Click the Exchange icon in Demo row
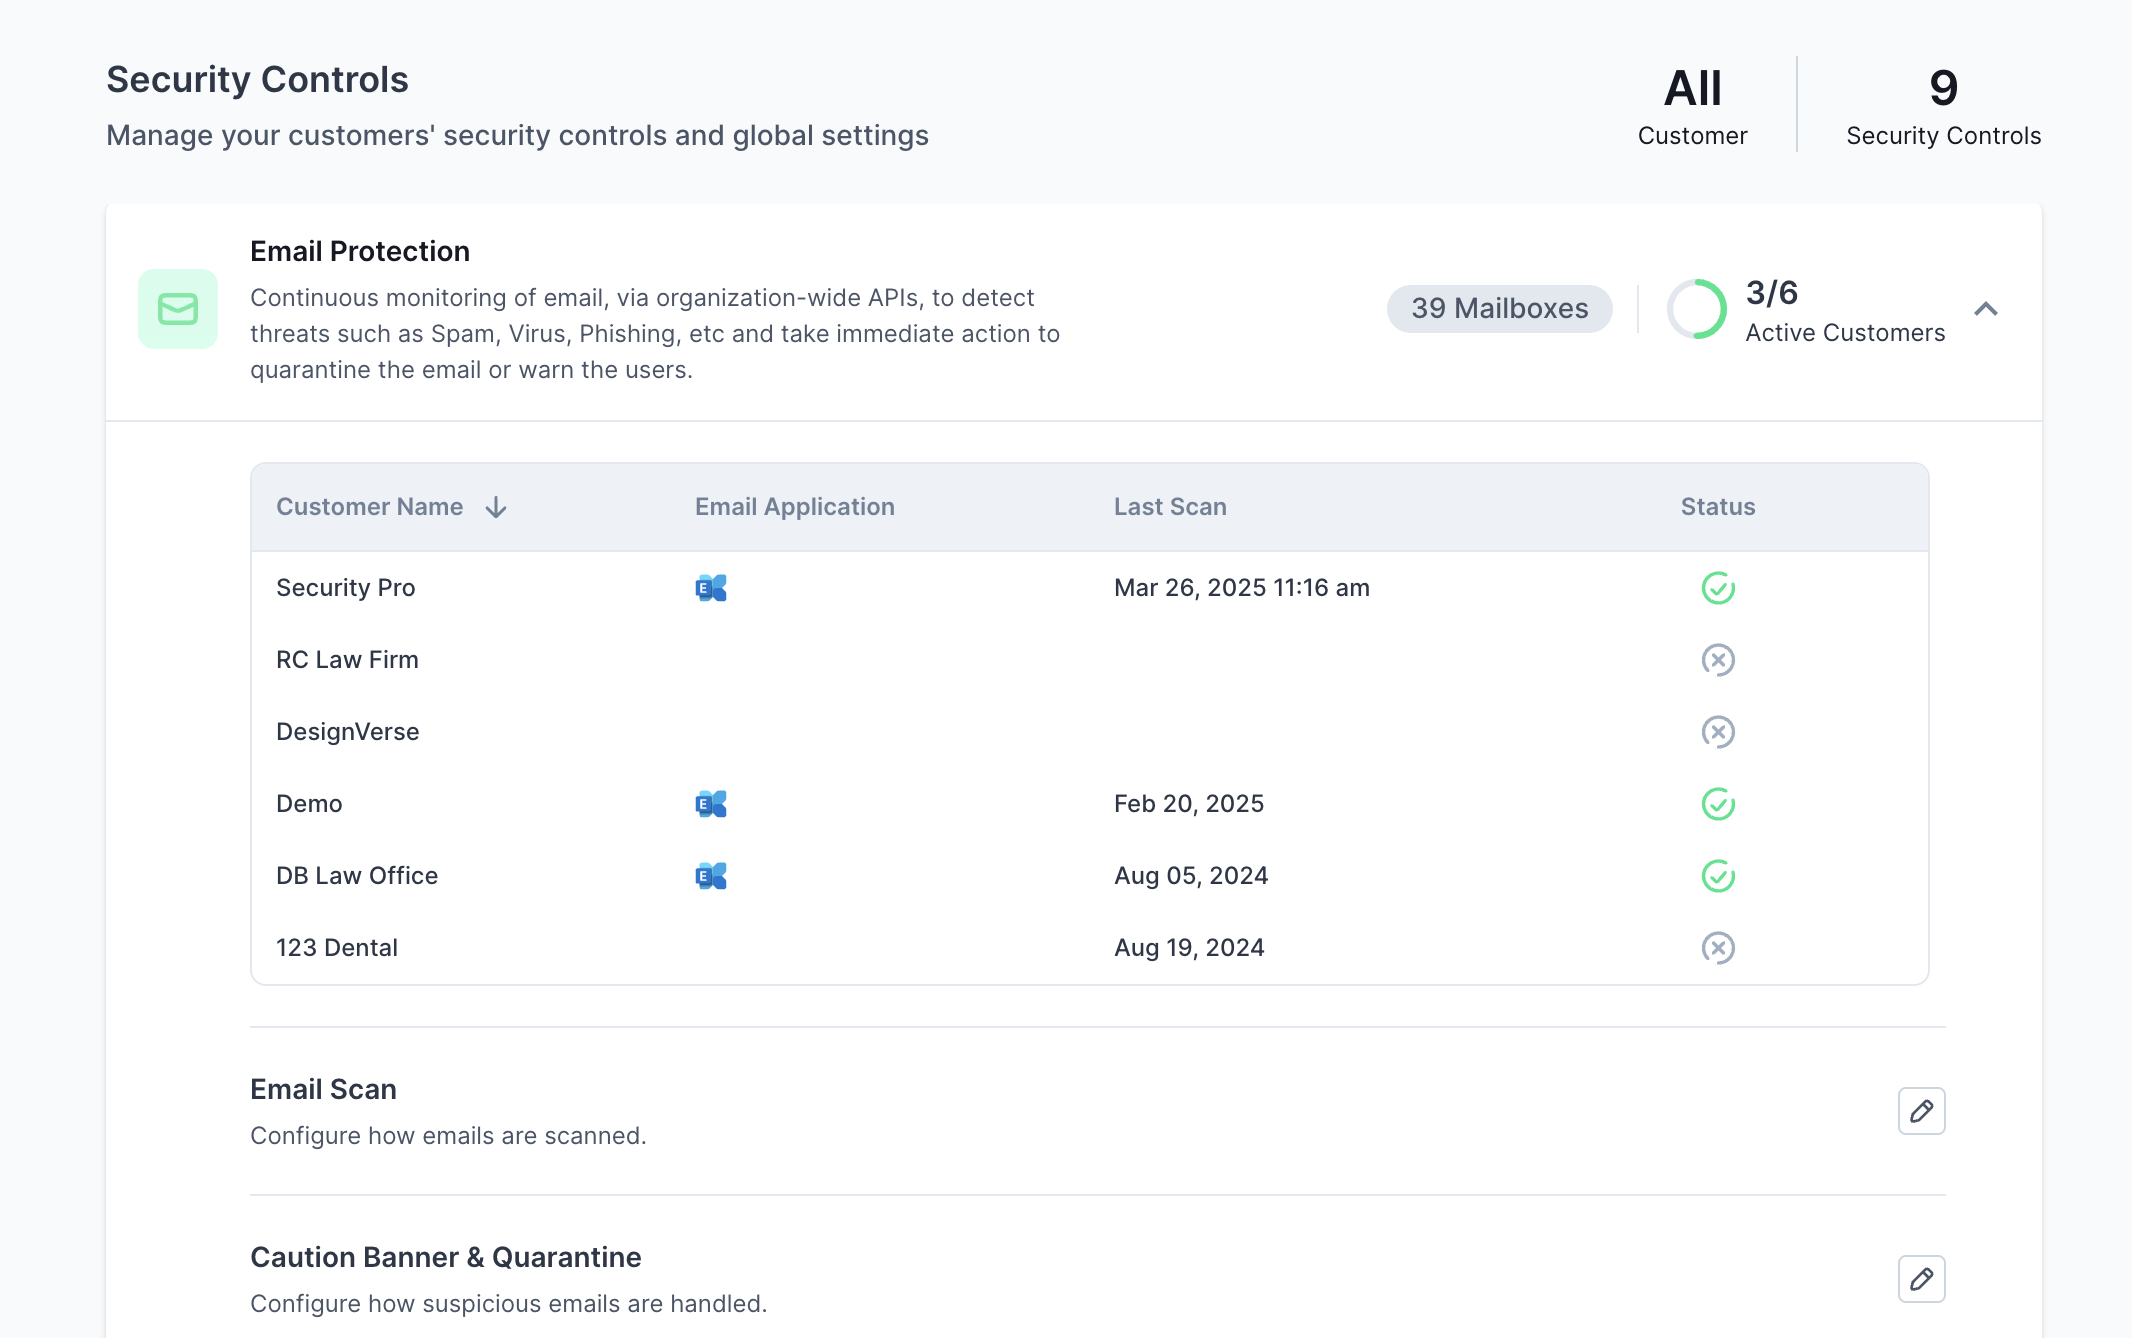Screen dimensions: 2132x1338 tap(711, 804)
